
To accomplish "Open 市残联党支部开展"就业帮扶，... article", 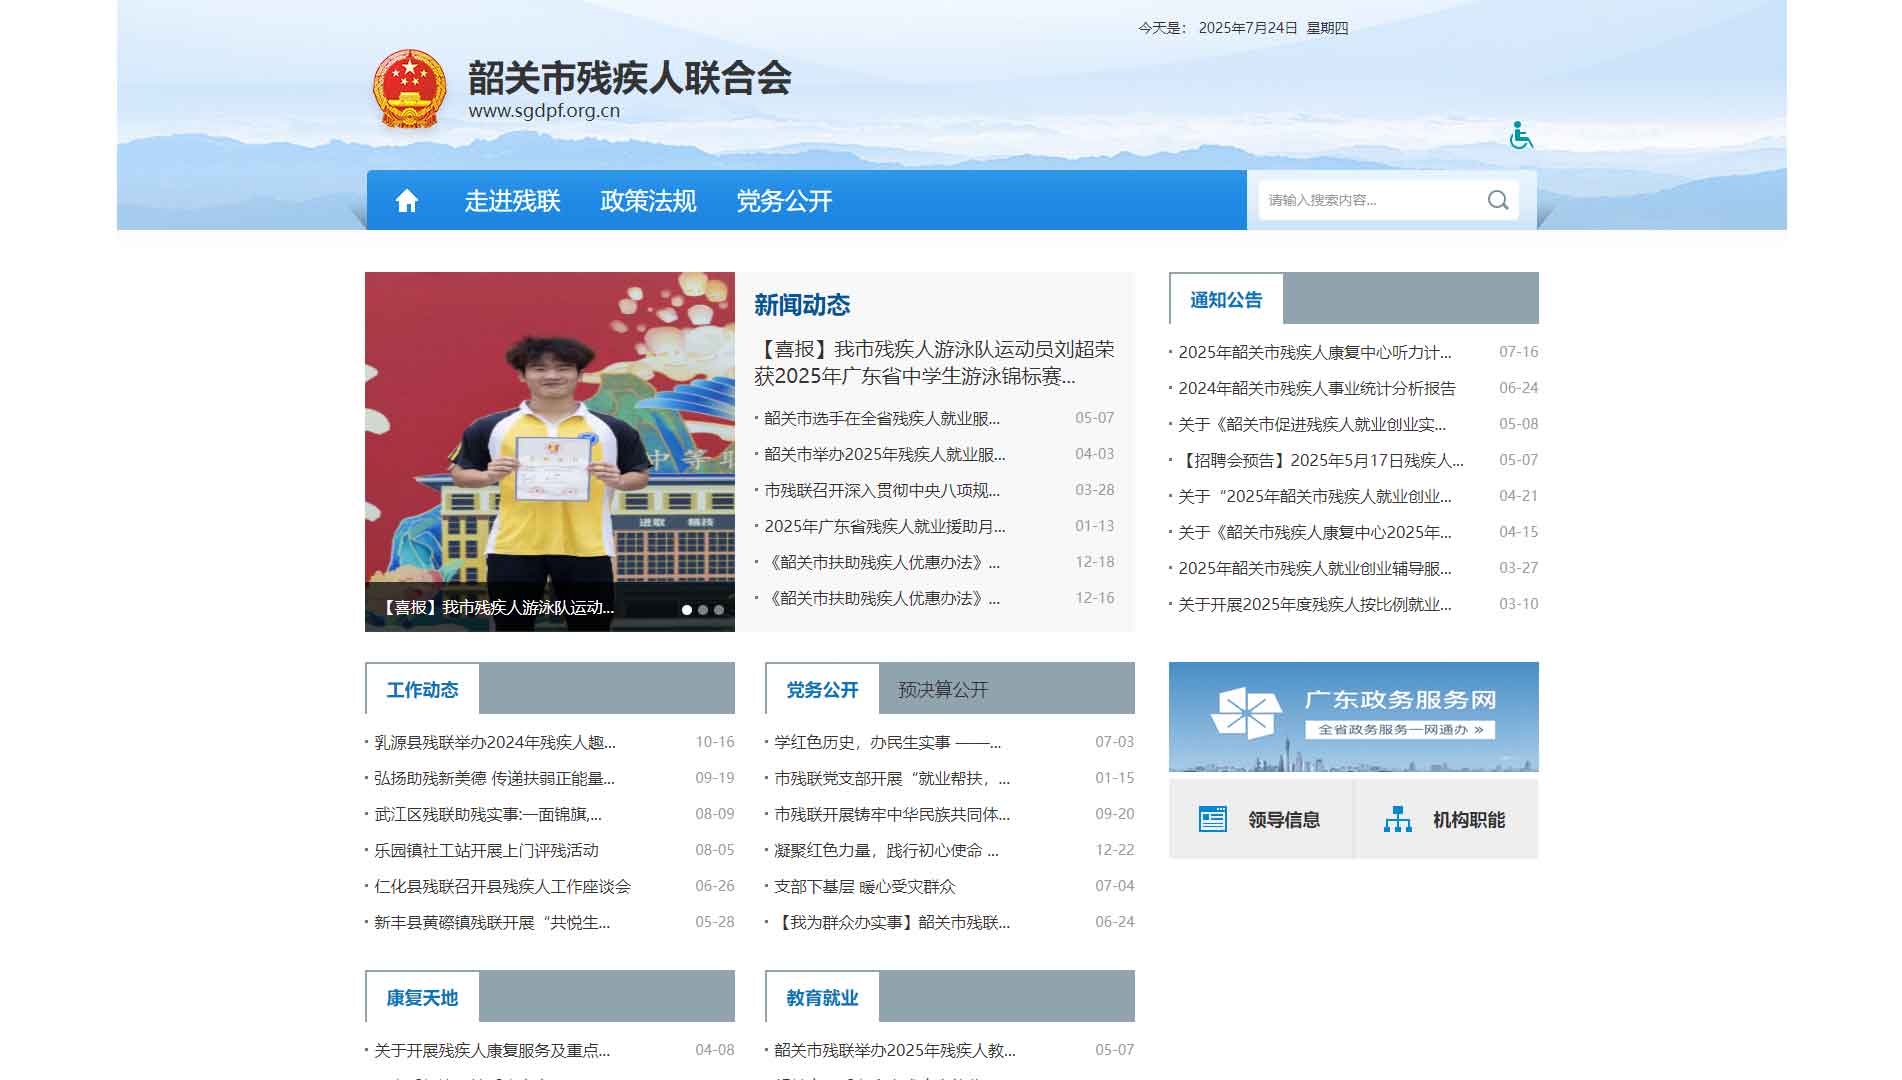I will [x=892, y=778].
